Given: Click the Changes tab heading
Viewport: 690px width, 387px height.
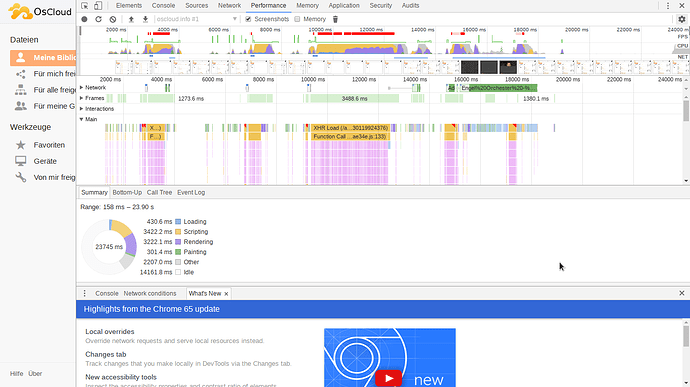Looking at the screenshot, I should coord(106,354).
